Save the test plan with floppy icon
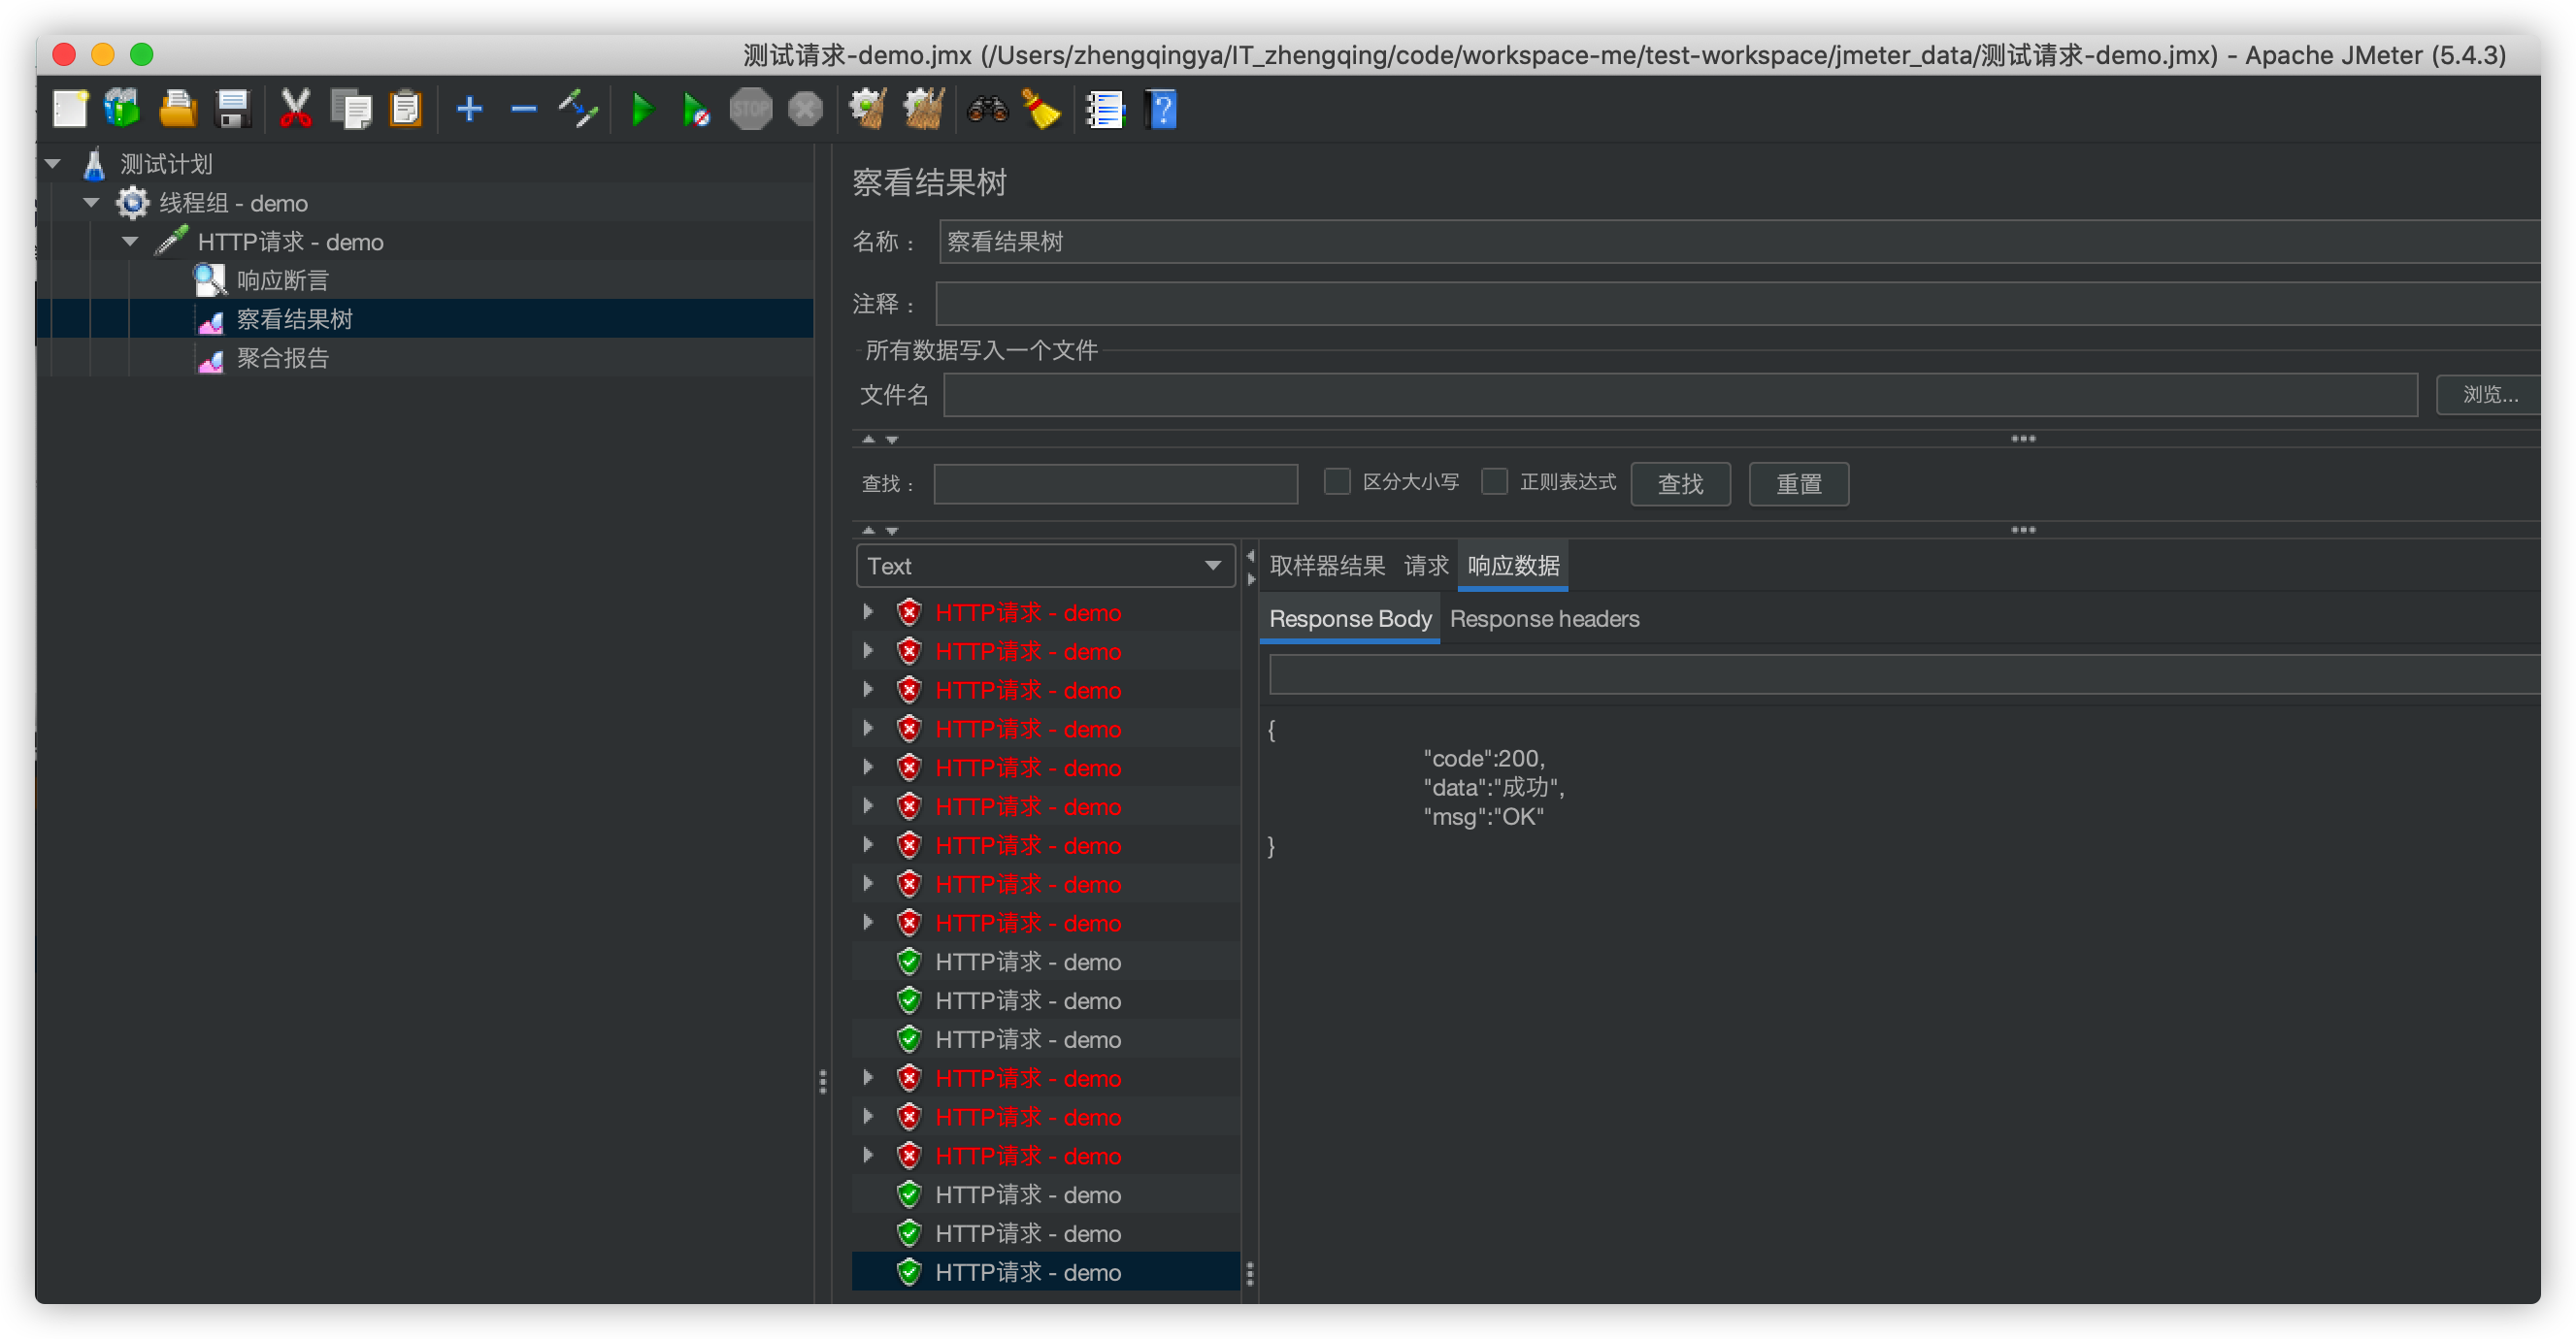2576x1339 pixels. 233,109
